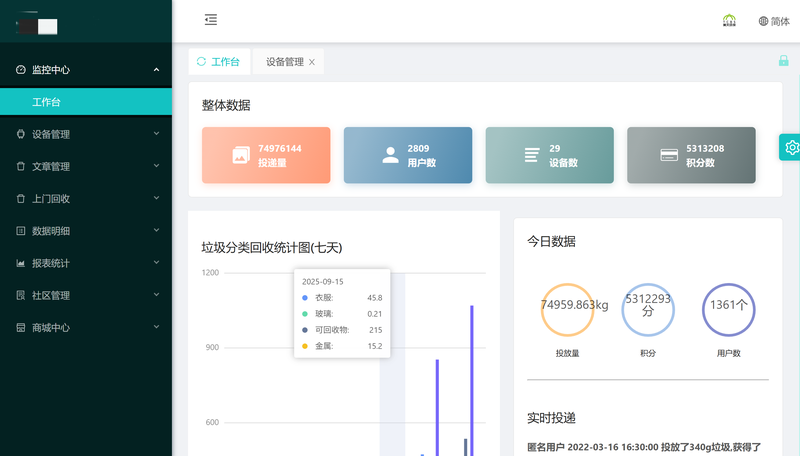Click the 今日数据 heading
800x456 pixels.
pyautogui.click(x=551, y=241)
